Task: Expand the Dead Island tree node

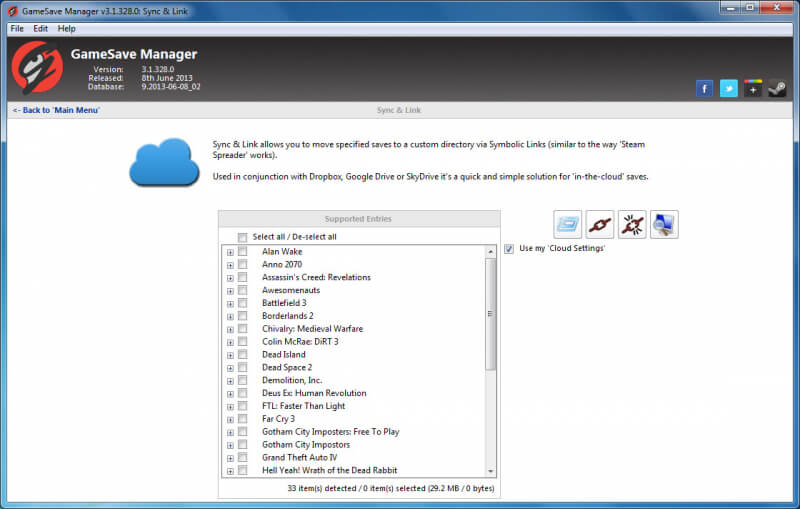Action: [230, 355]
